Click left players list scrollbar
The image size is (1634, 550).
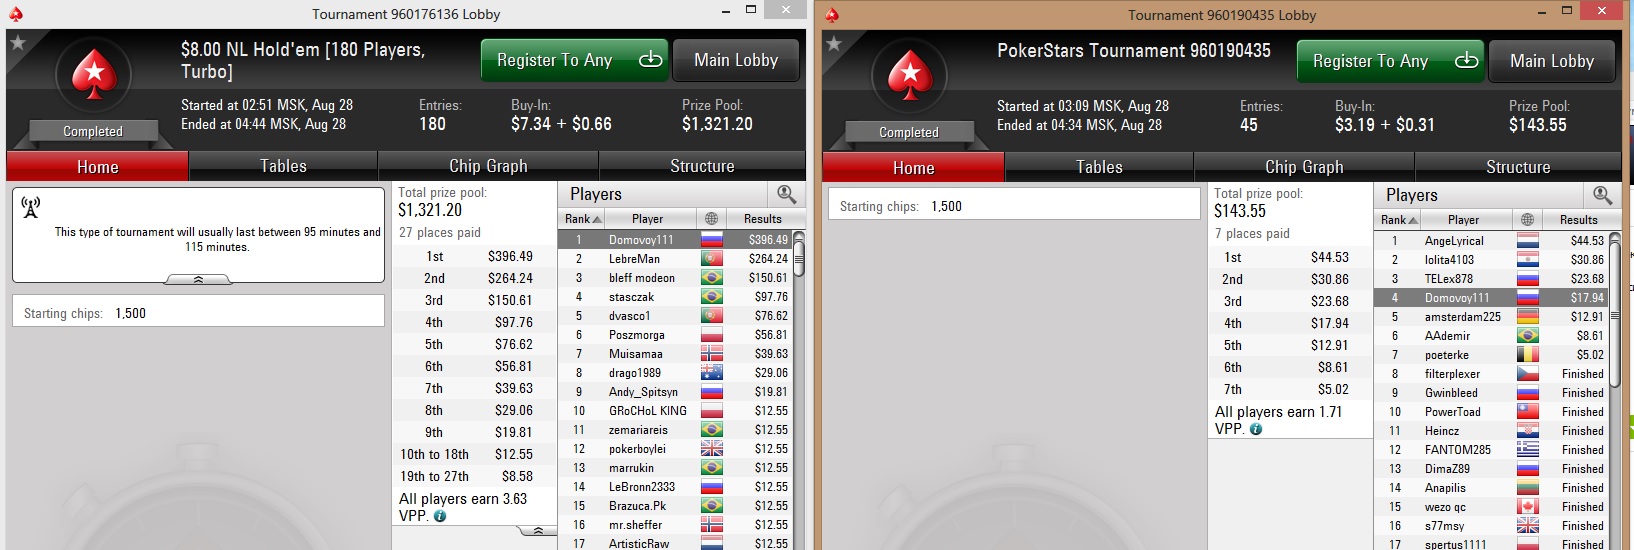tap(799, 390)
